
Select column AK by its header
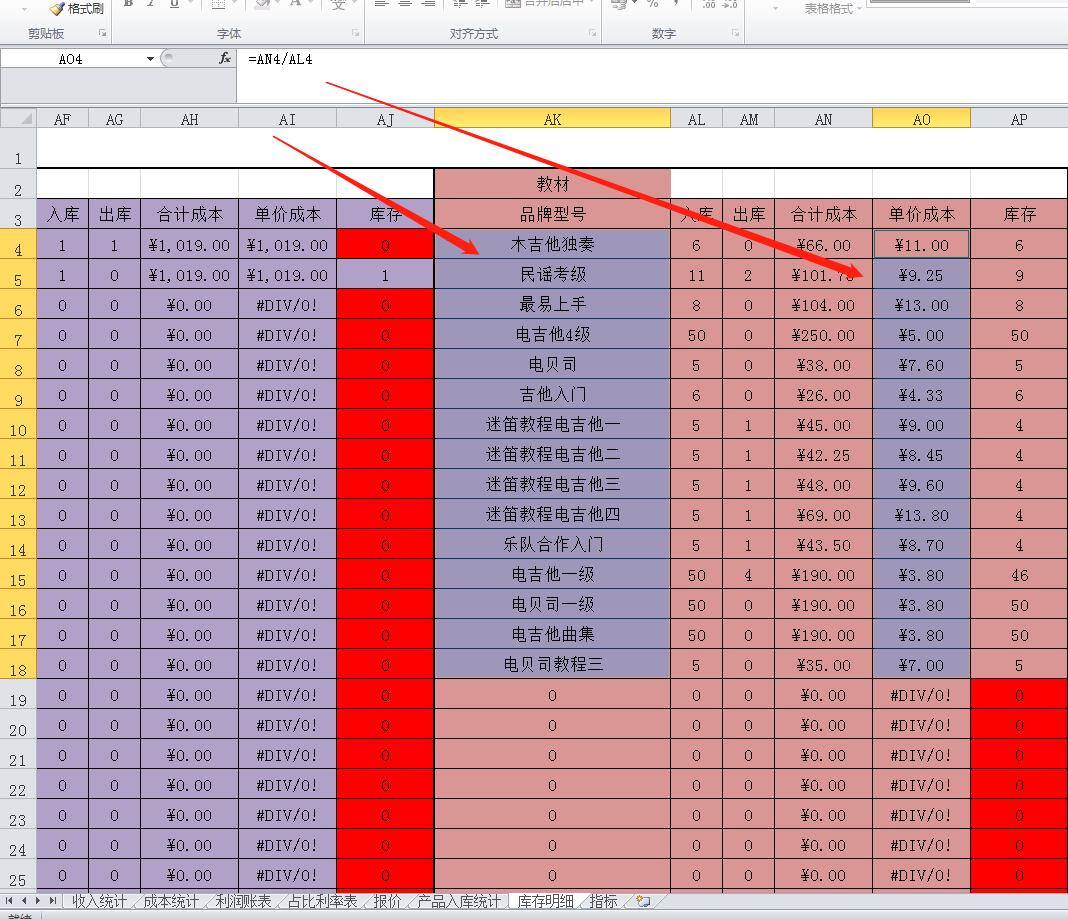552,119
